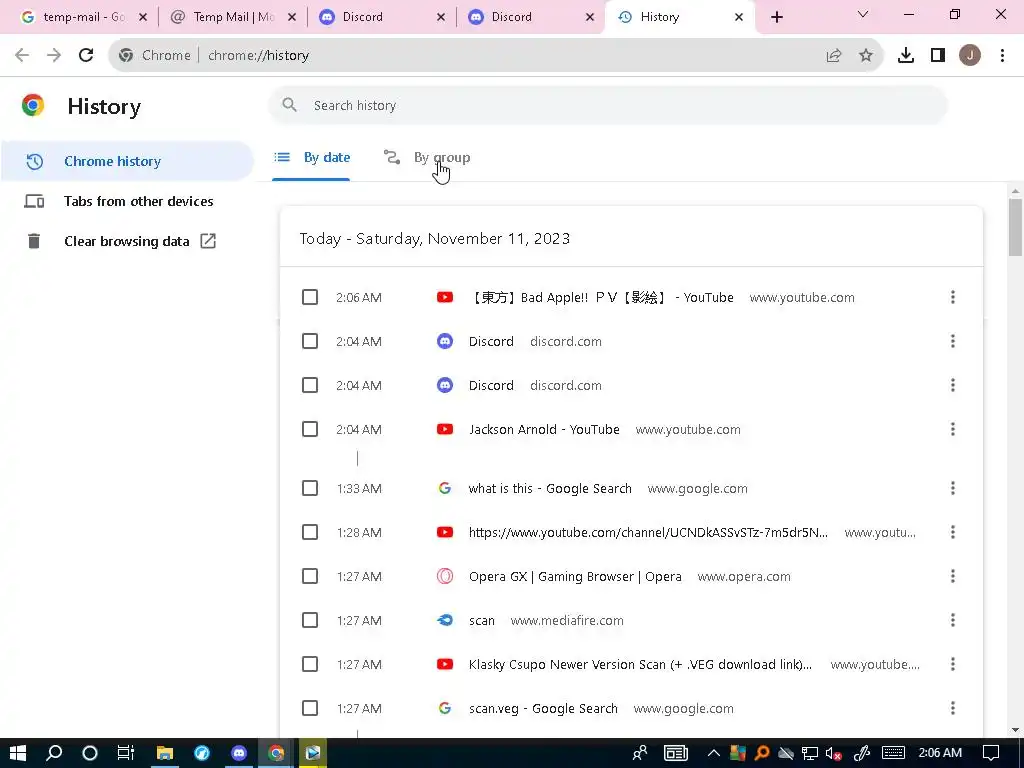Open Windows taskbar search

click(54, 753)
